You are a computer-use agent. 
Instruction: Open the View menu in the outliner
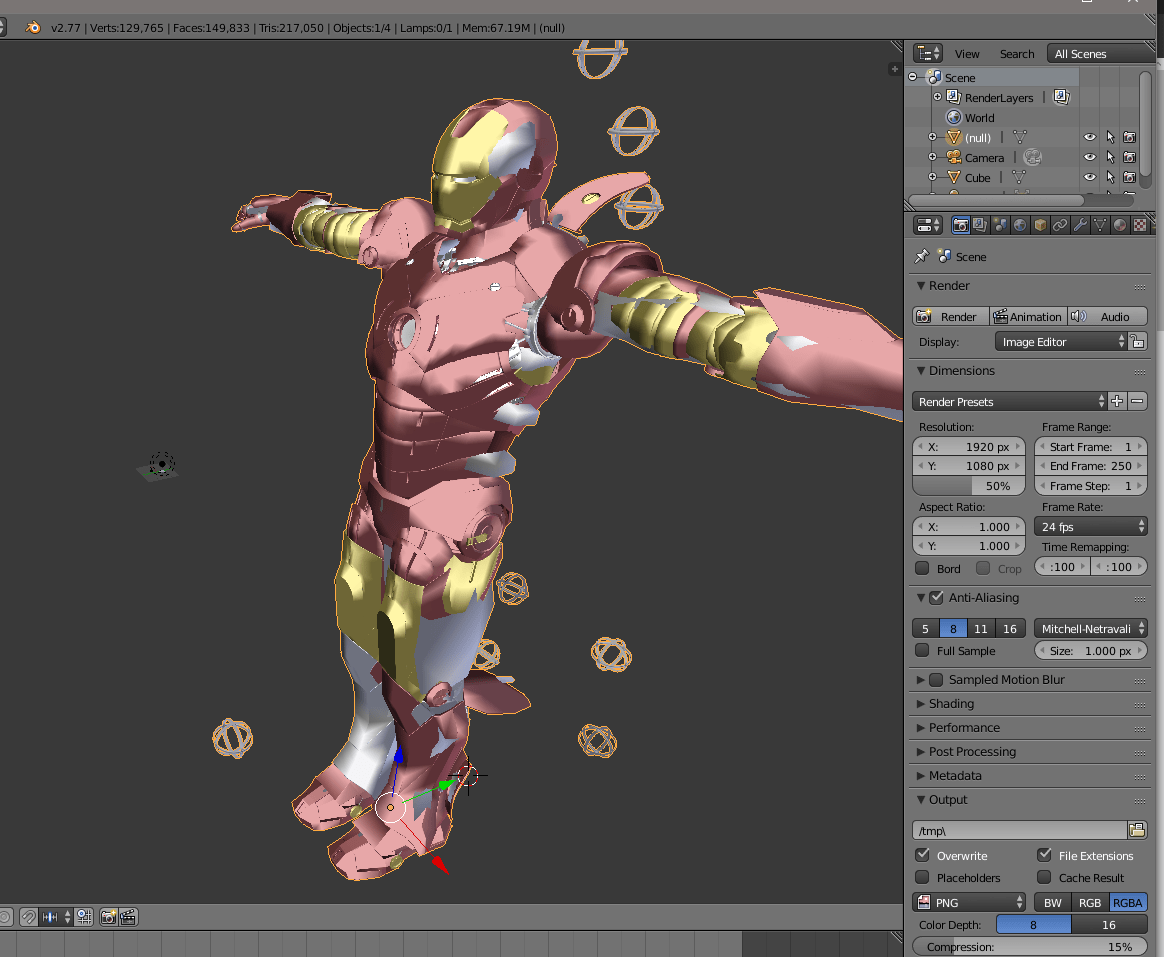967,53
